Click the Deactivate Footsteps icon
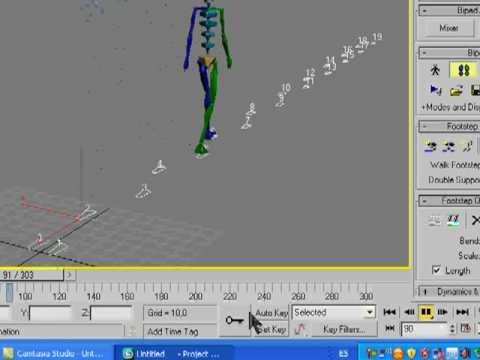The width and height of the screenshot is (480, 360). pyautogui.click(x=453, y=220)
